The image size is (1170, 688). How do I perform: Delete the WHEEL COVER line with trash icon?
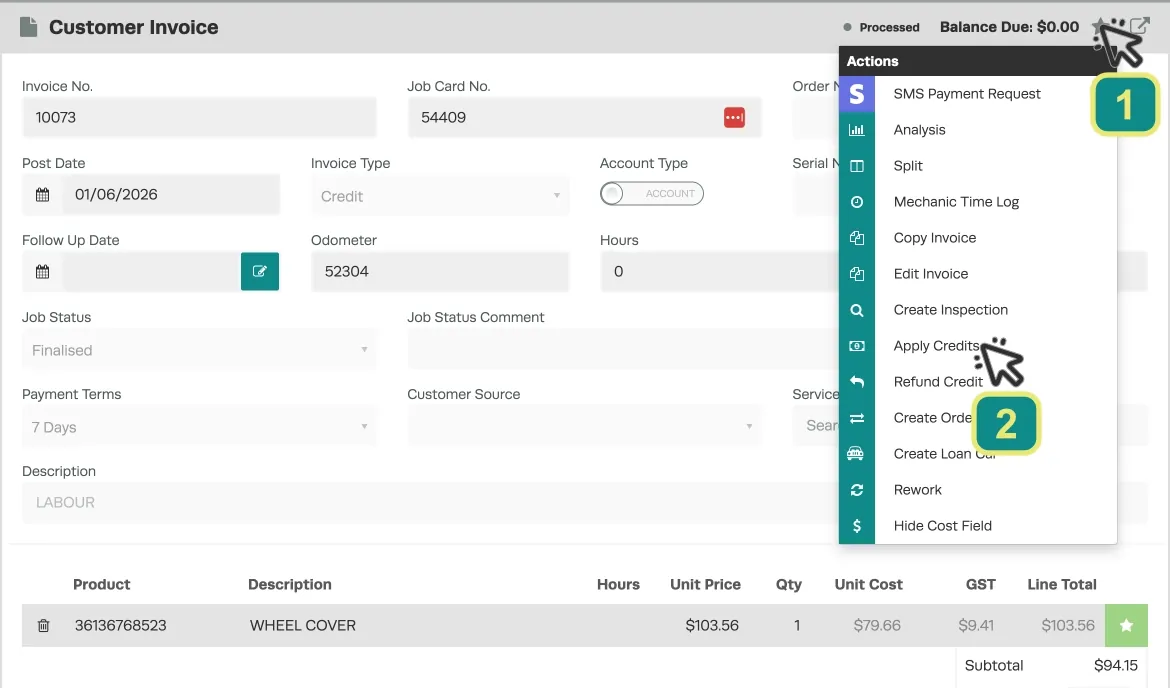point(43,625)
